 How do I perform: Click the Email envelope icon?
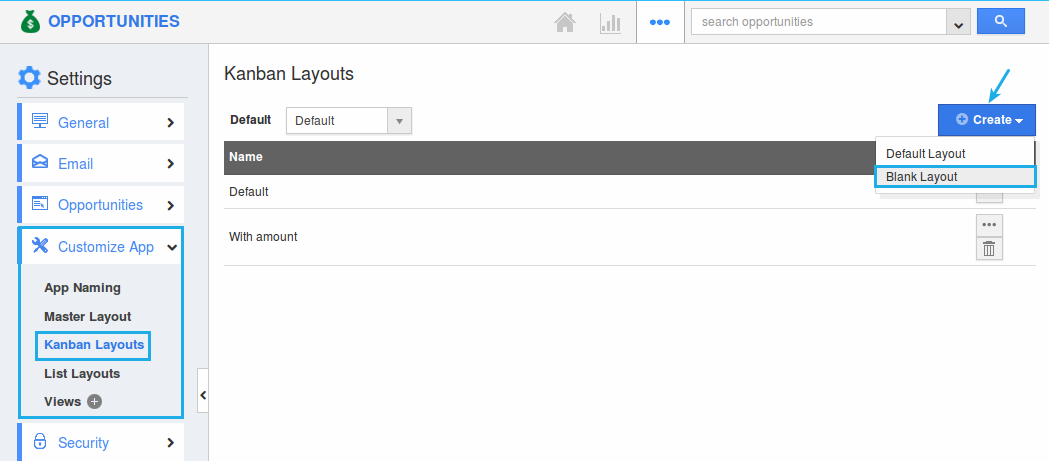pyautogui.click(x=40, y=163)
